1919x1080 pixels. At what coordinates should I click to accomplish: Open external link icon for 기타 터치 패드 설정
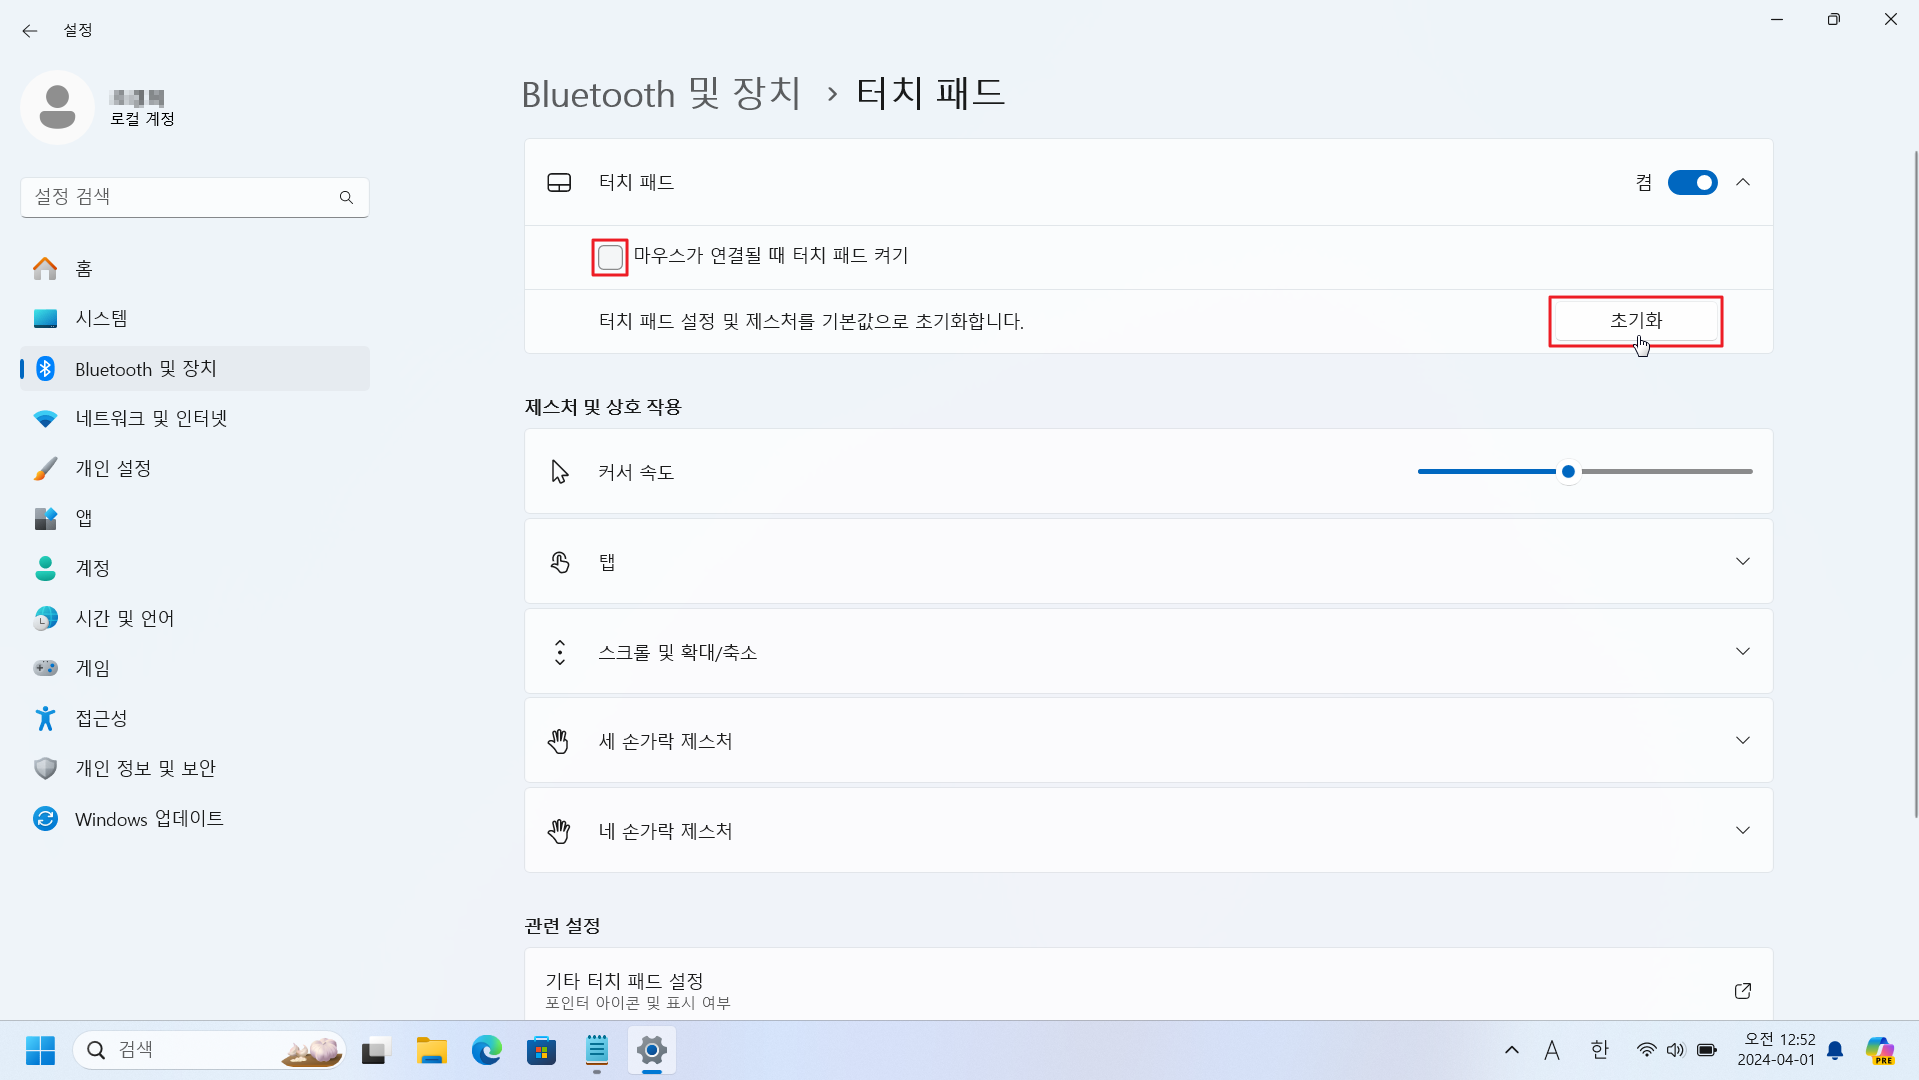(1742, 990)
